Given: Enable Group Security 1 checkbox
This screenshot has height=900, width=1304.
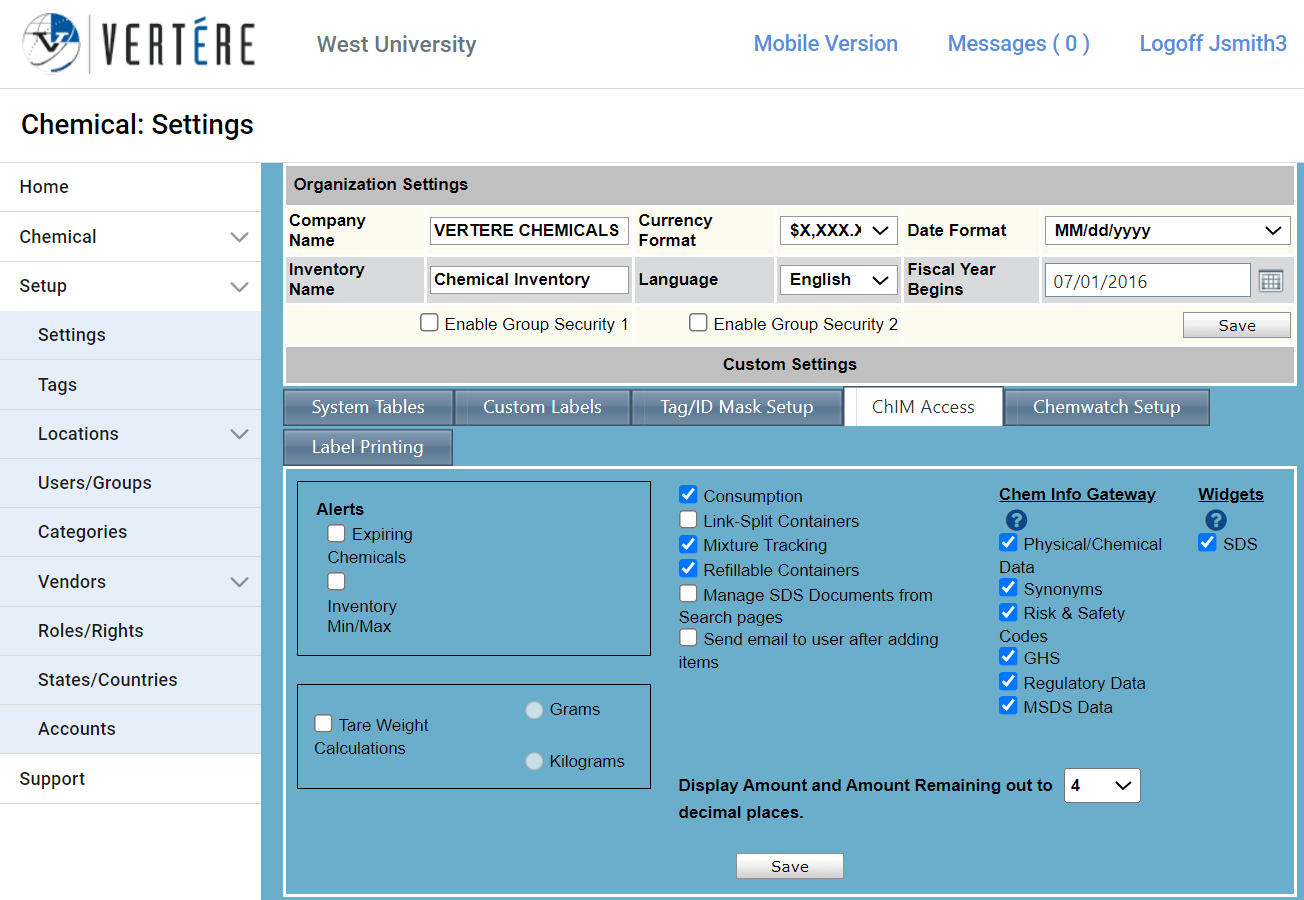Looking at the screenshot, I should [x=429, y=323].
